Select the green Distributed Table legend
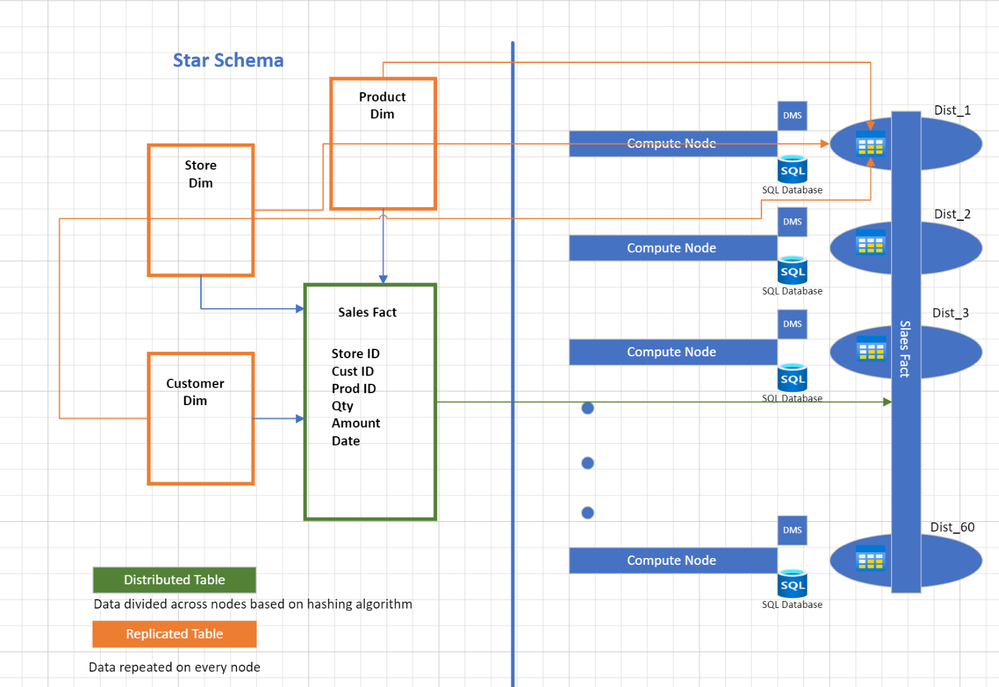 coord(175,580)
